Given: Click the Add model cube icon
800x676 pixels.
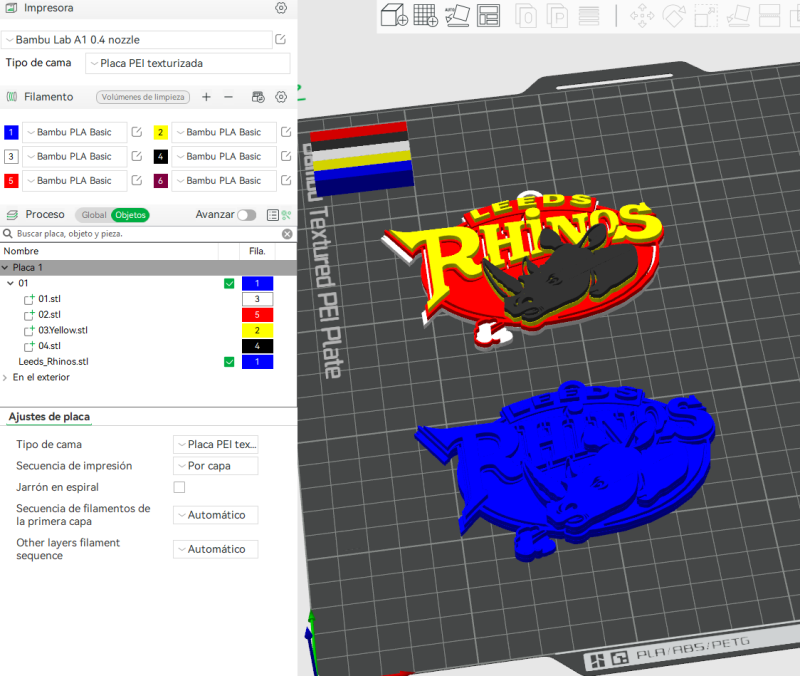Looking at the screenshot, I should tap(394, 15).
